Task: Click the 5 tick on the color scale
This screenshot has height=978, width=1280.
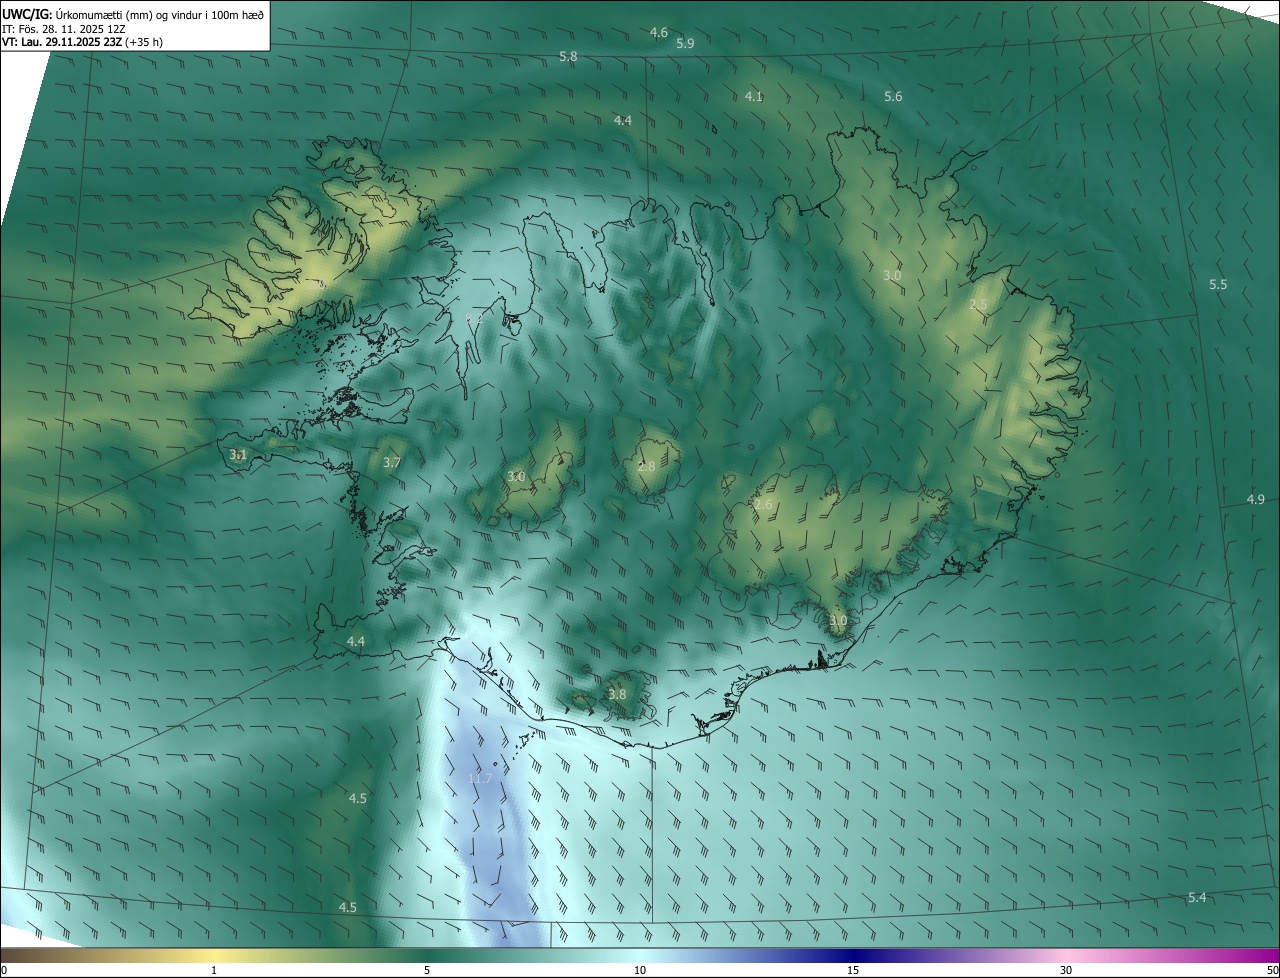Action: point(427,971)
